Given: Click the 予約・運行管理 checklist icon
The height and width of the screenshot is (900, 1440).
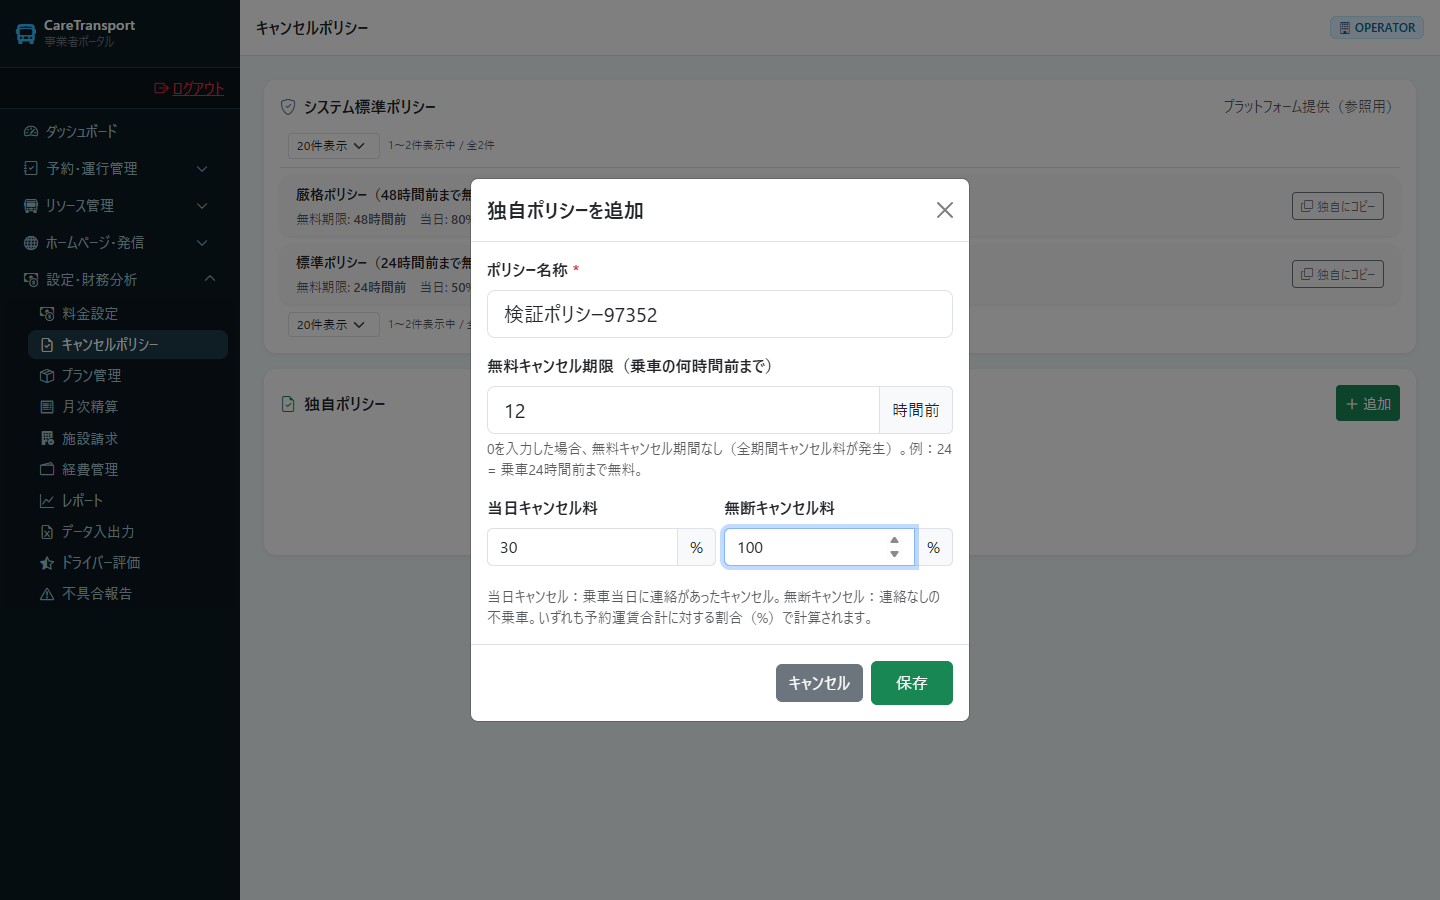Looking at the screenshot, I should (x=31, y=168).
